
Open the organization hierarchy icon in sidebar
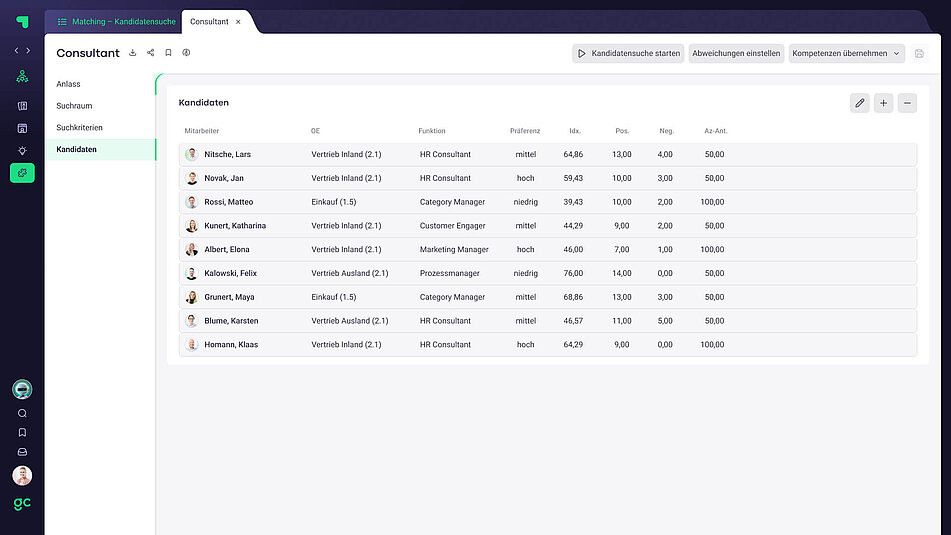(x=22, y=76)
